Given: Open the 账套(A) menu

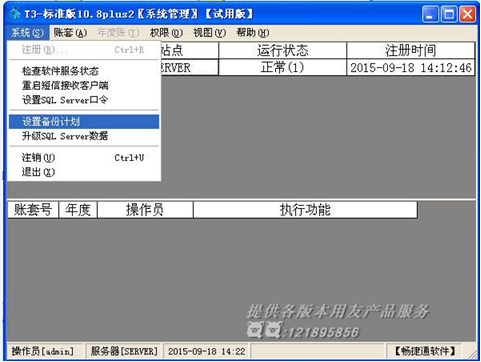Looking at the screenshot, I should 70,33.
